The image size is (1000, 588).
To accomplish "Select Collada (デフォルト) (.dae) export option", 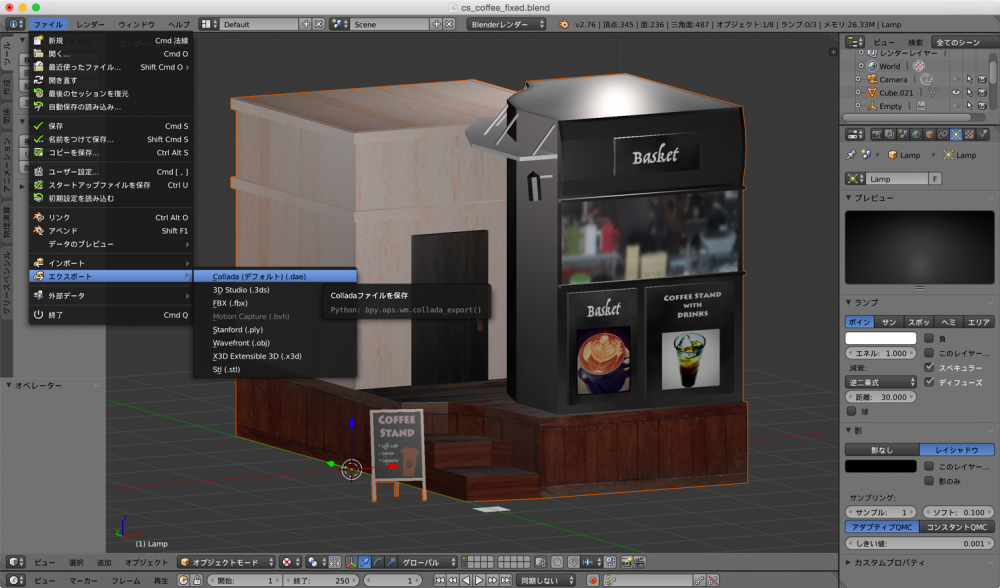I will click(x=261, y=276).
